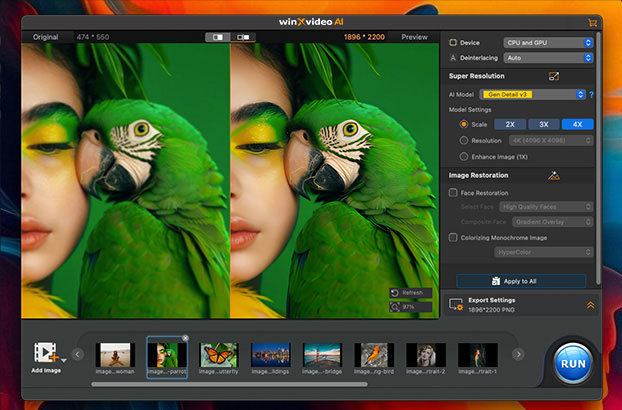Click the Image Restoration section icon
This screenshot has width=622, height=410.
pos(553,175)
